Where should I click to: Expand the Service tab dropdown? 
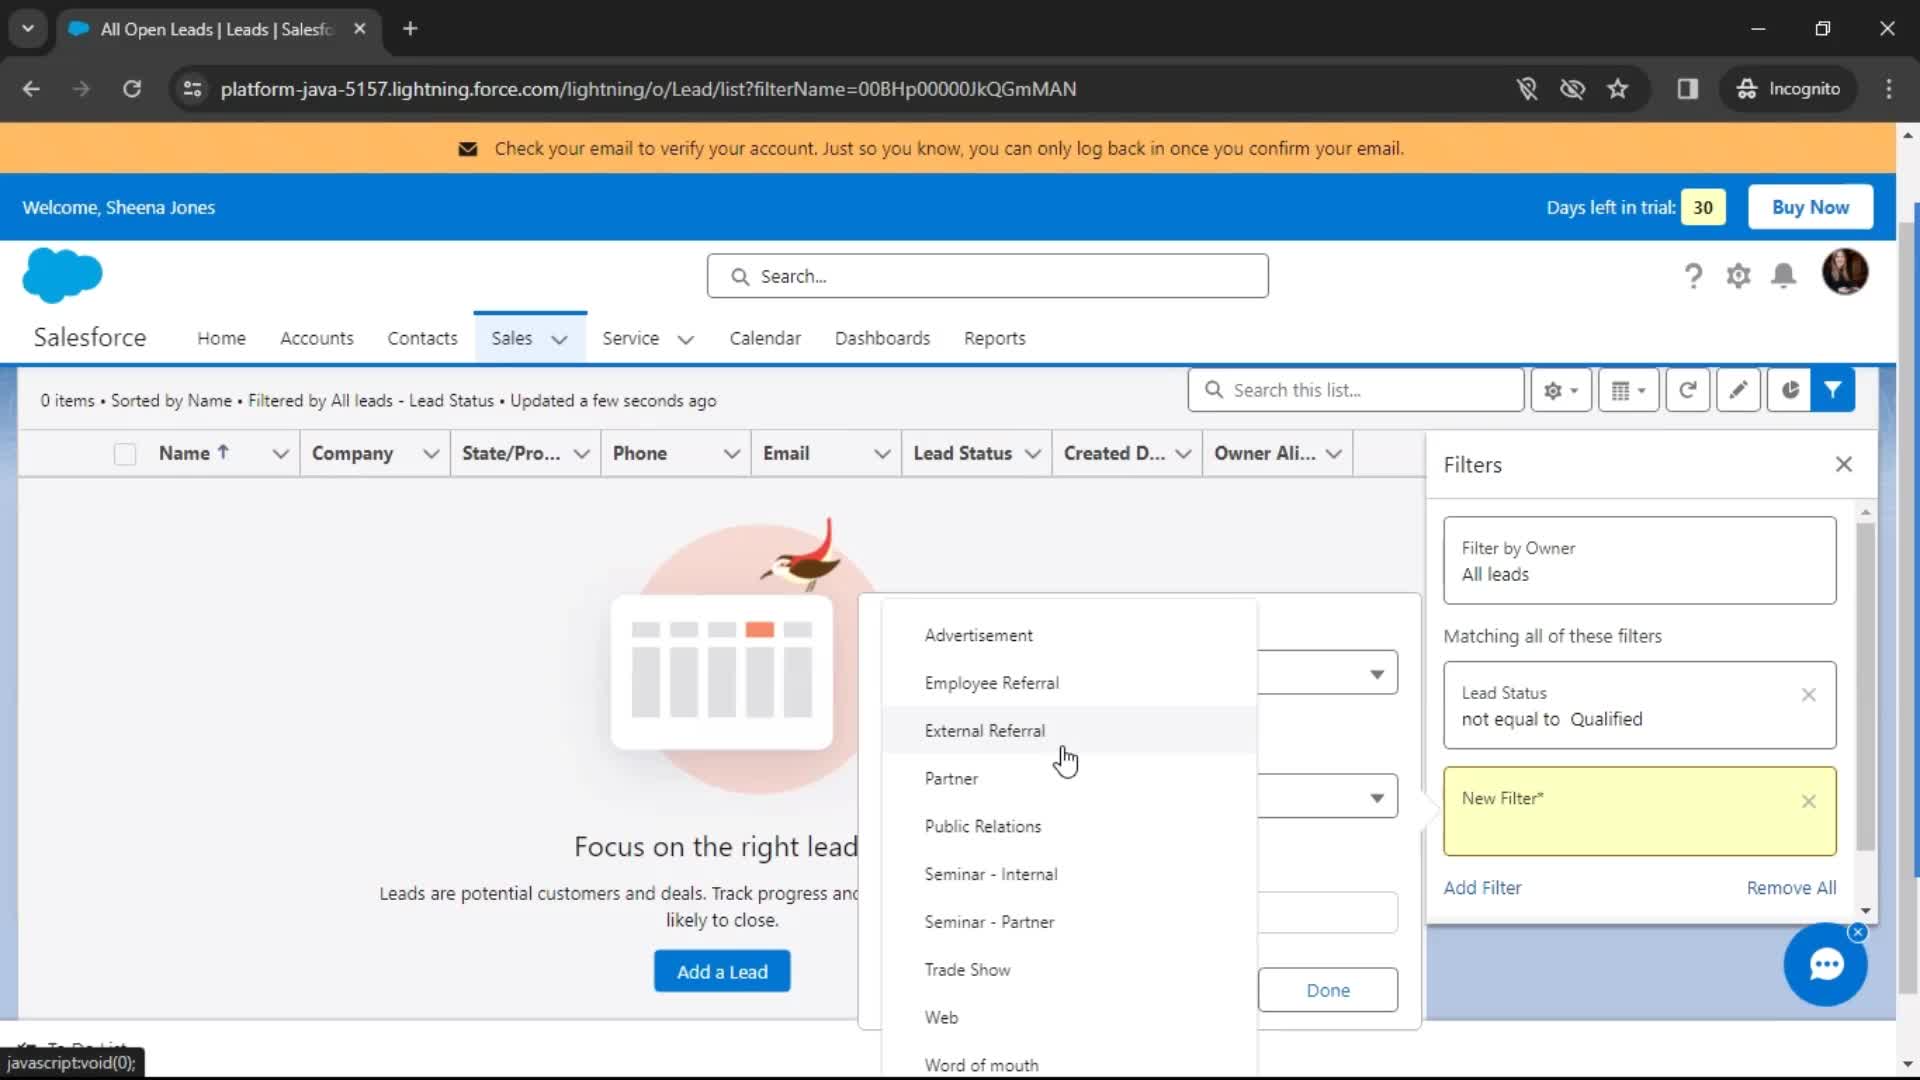point(686,339)
